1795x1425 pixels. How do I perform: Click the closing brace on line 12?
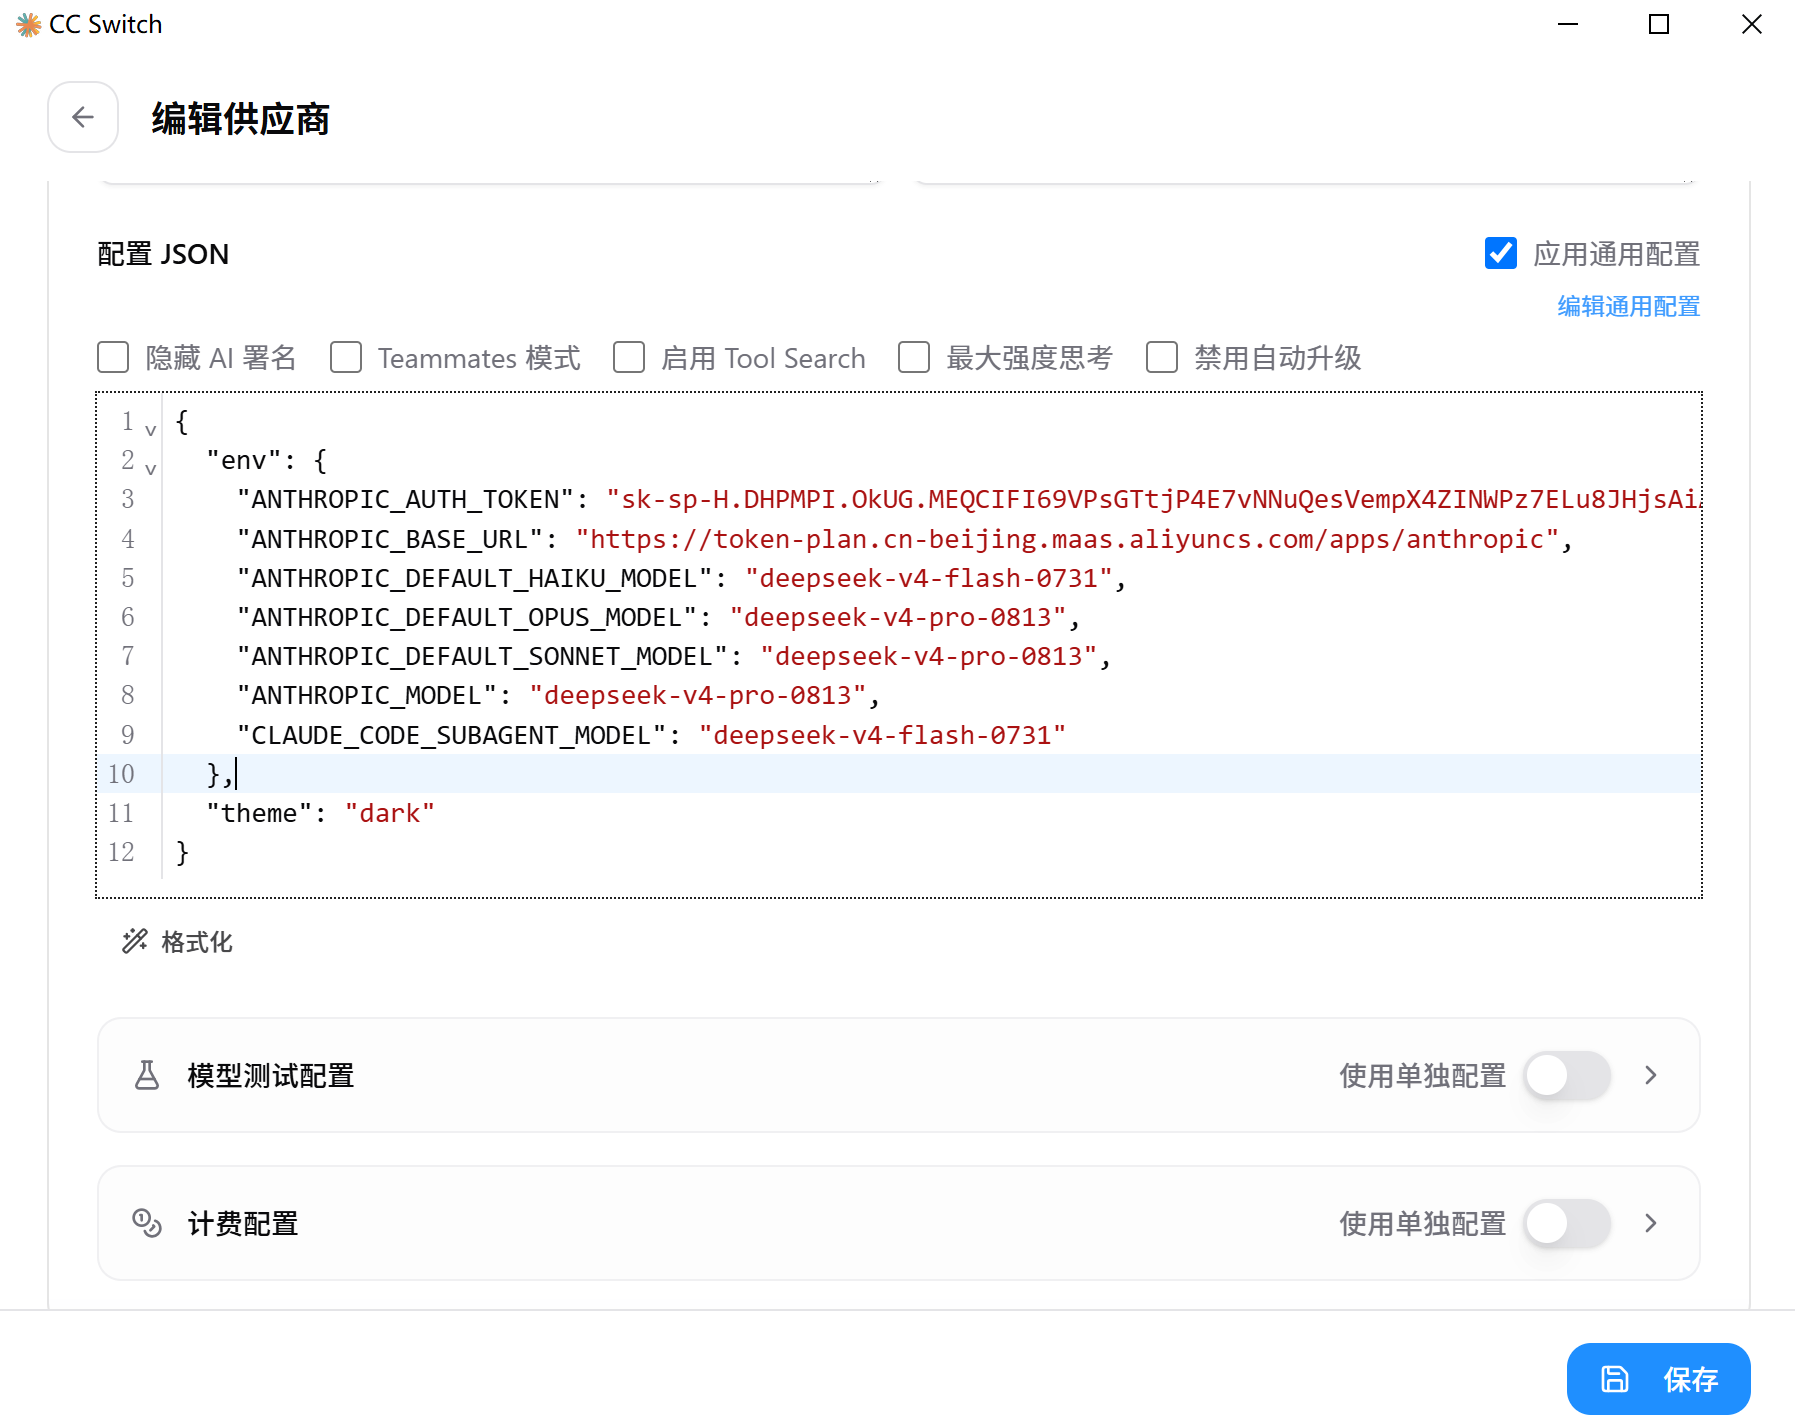coord(182,852)
